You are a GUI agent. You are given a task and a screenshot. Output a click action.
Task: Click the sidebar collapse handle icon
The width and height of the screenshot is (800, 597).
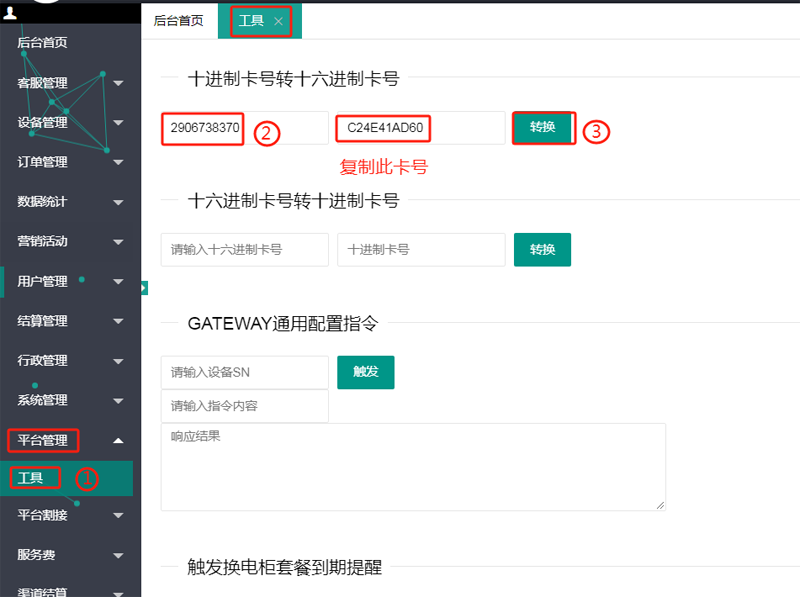144,288
